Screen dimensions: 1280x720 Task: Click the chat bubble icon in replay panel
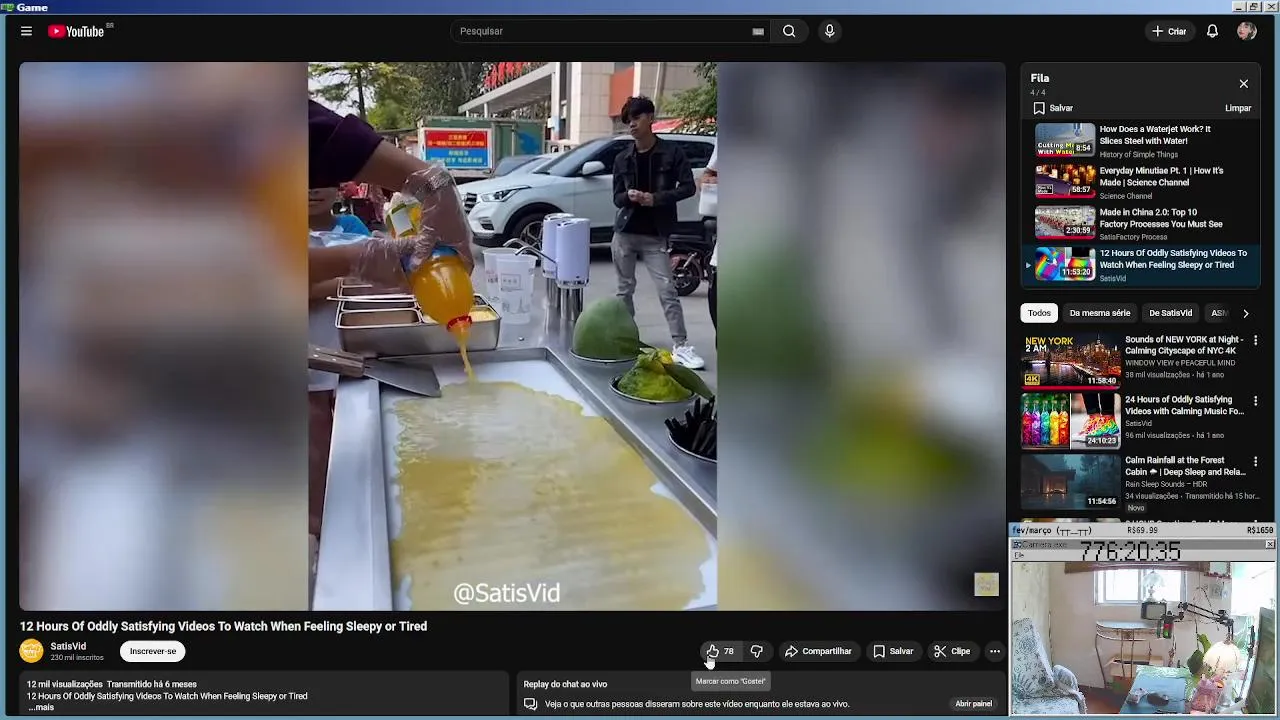(530, 704)
